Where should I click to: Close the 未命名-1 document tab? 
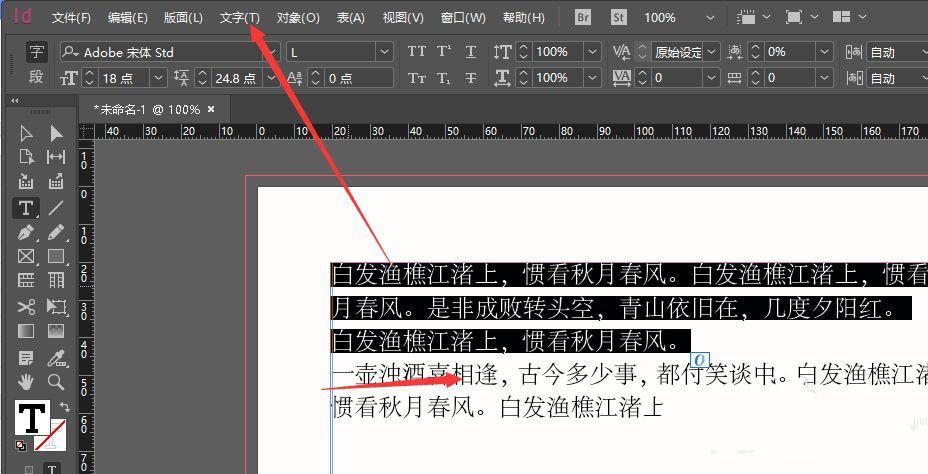click(211, 109)
